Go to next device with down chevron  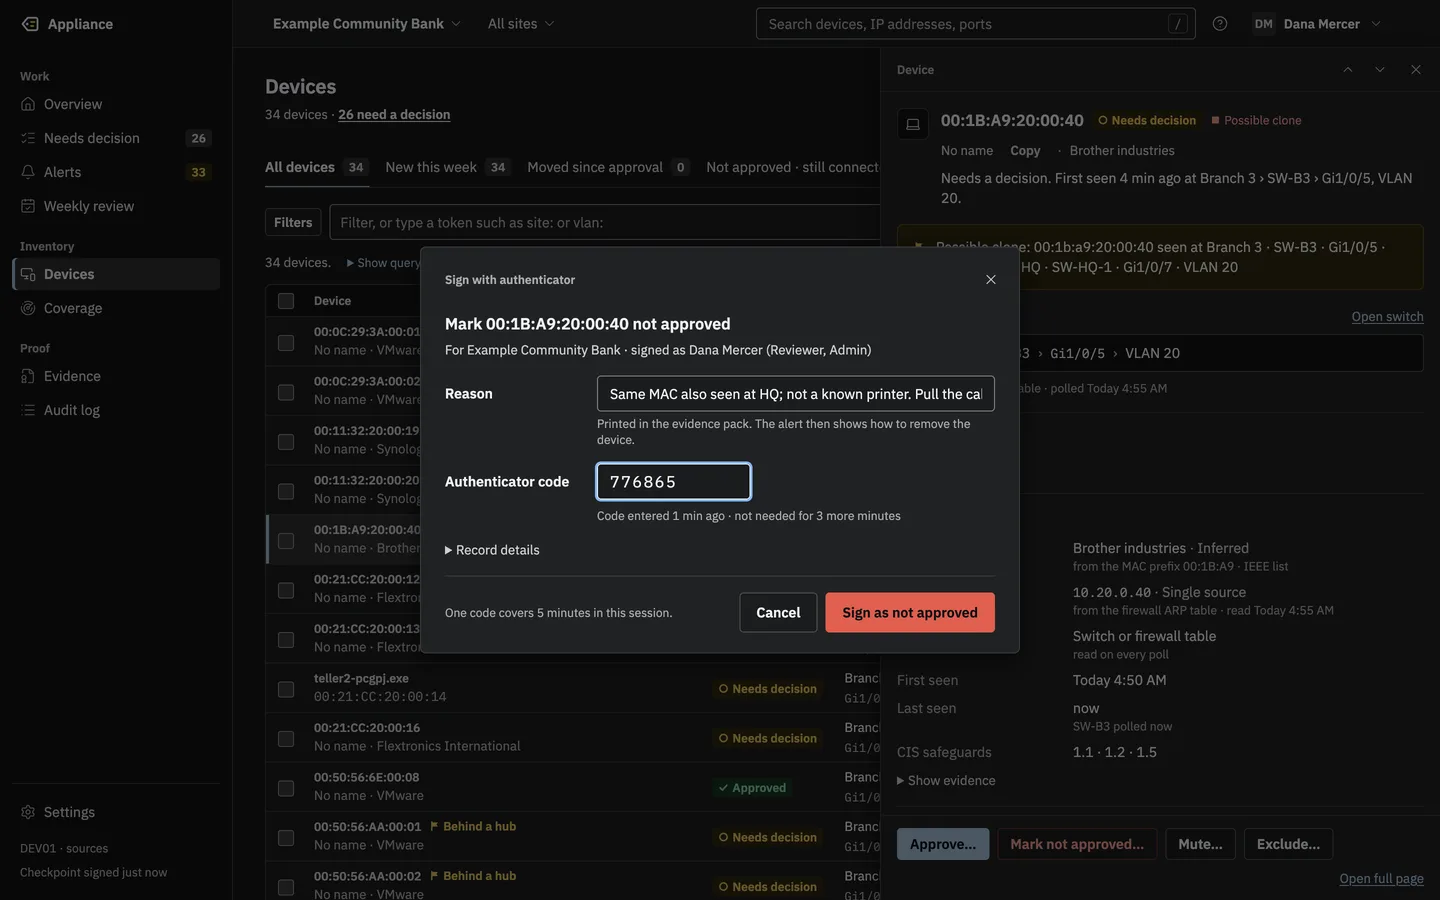pos(1380,70)
